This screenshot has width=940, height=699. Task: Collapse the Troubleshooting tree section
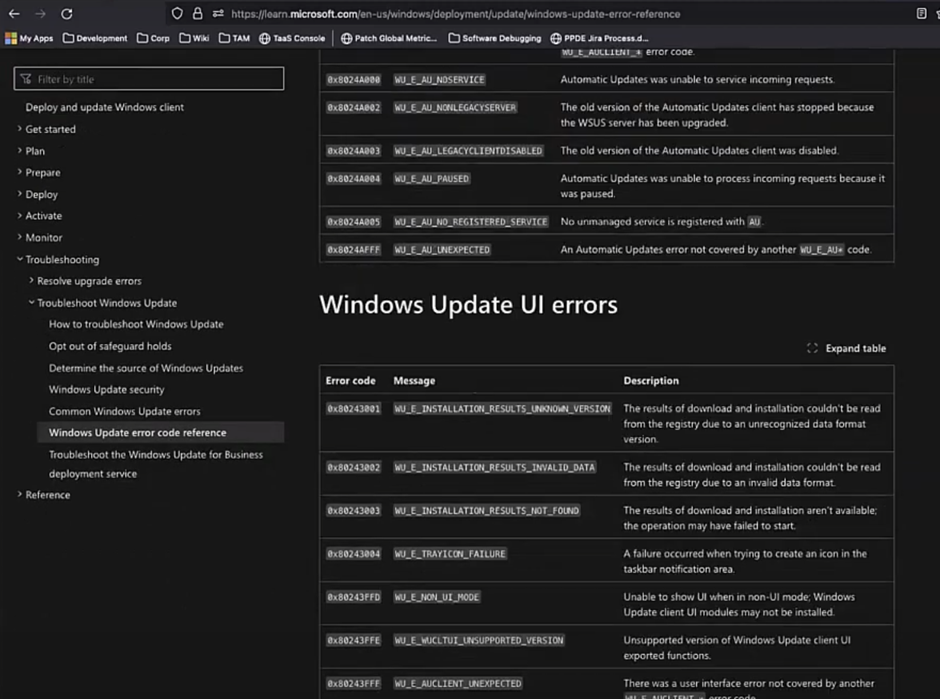click(62, 259)
